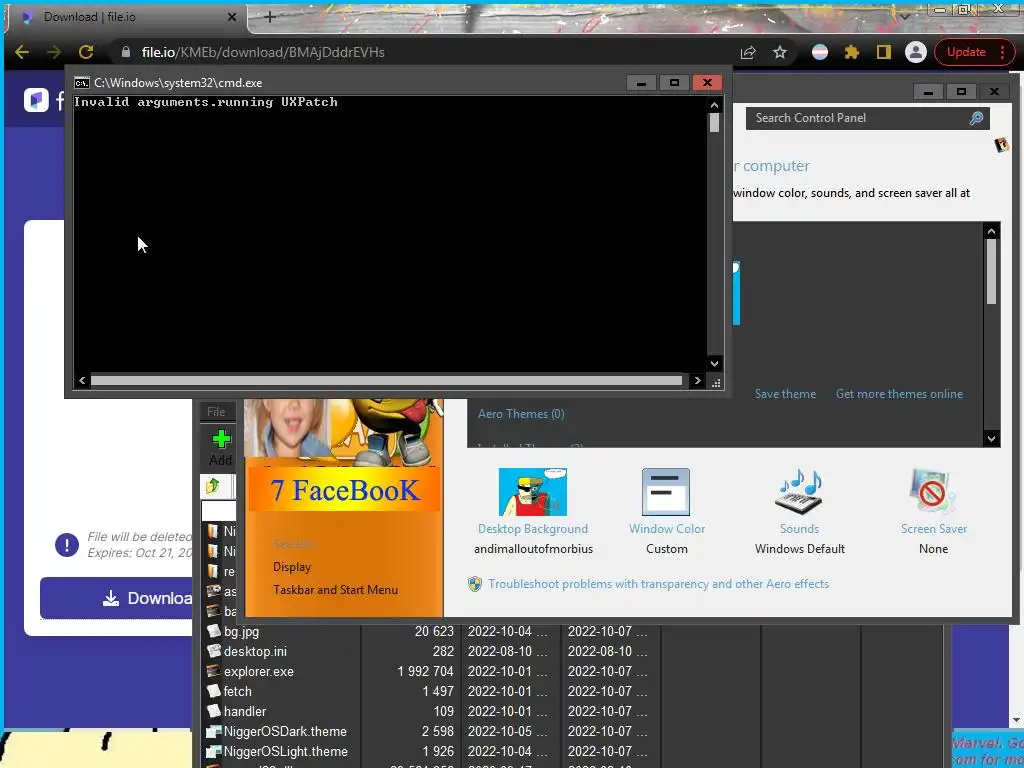This screenshot has height=768, width=1024.
Task: Click the 7-Zip address path field
Action: [x=219, y=510]
